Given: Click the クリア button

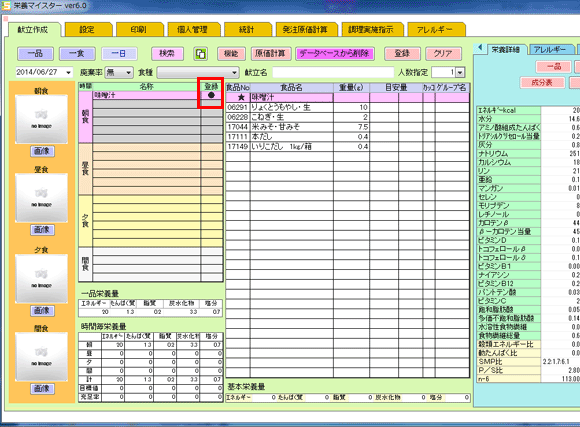Looking at the screenshot, I should point(443,54).
